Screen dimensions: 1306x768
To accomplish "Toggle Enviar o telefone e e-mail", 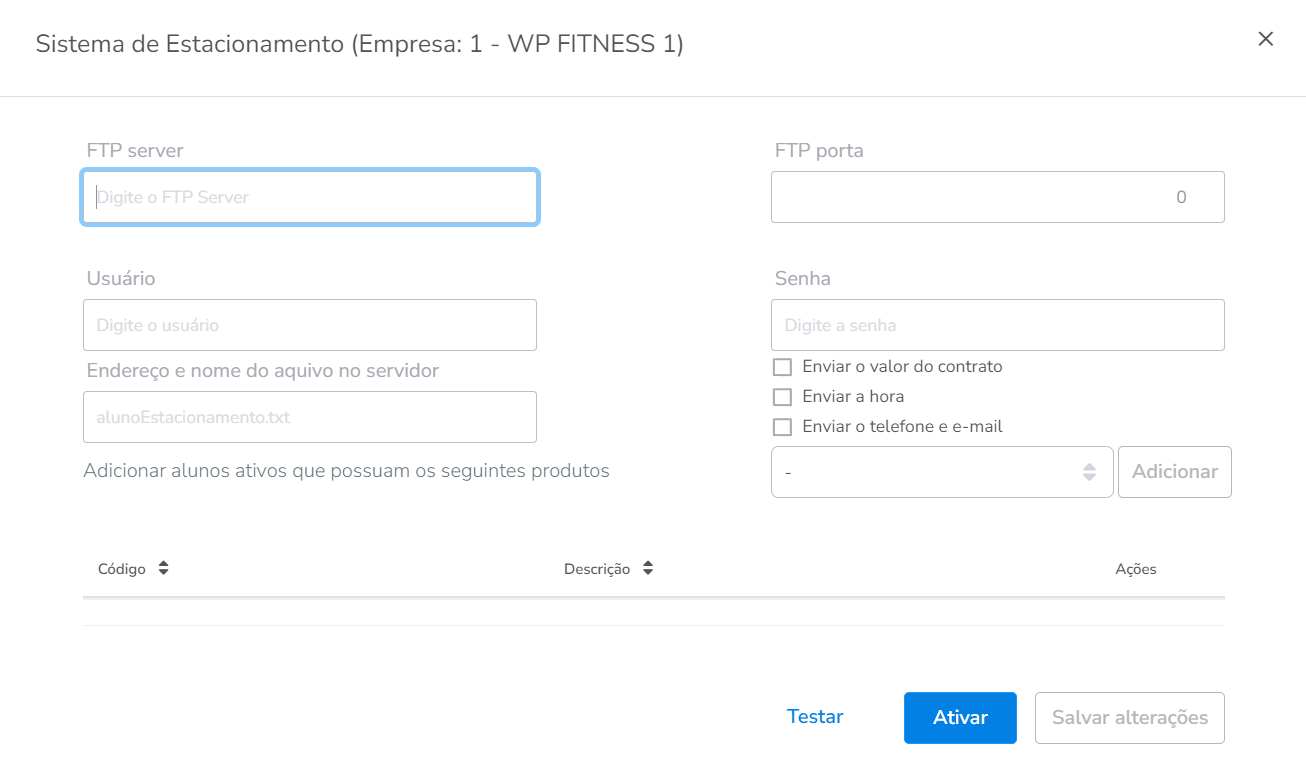I will tap(782, 427).
